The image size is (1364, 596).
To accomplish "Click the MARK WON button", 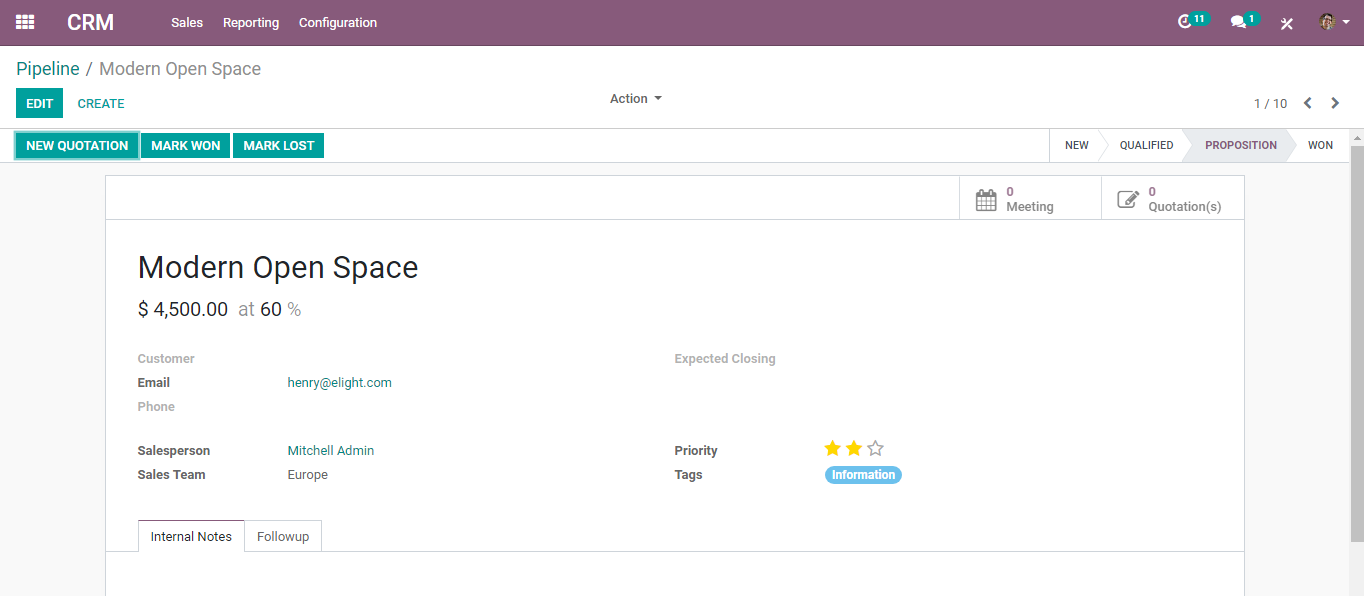I will 186,145.
